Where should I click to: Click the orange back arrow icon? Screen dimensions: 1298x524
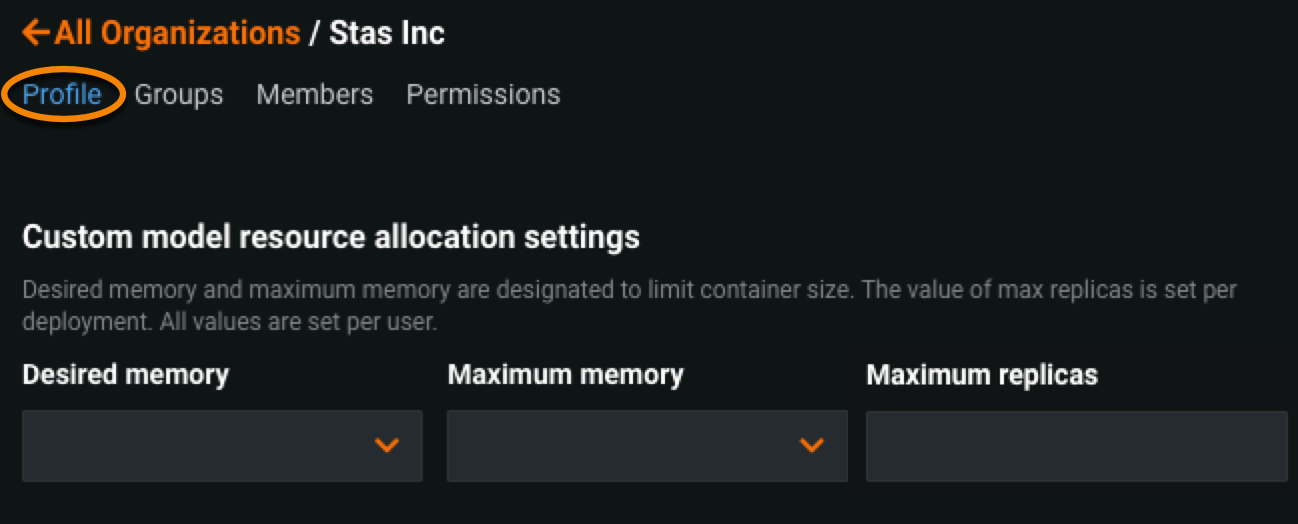(x=35, y=33)
